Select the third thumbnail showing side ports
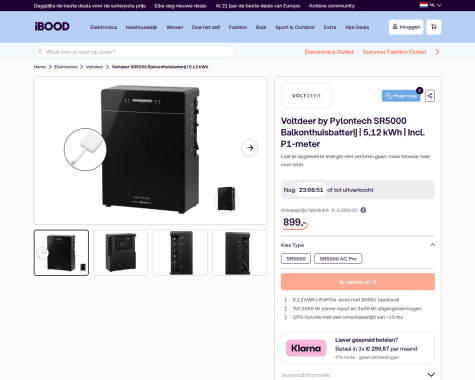Screen dimensions: 475x380 [180, 253]
